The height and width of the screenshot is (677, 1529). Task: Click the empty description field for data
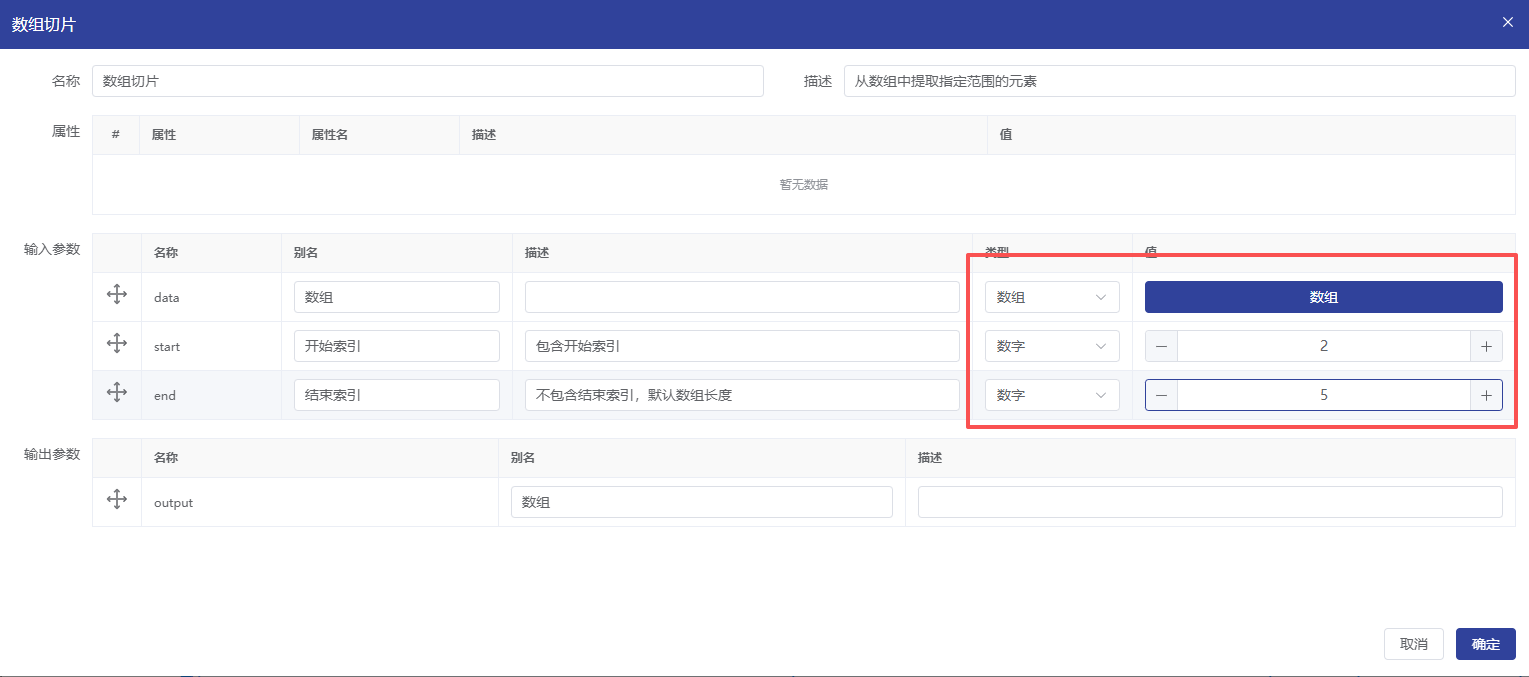coord(741,297)
